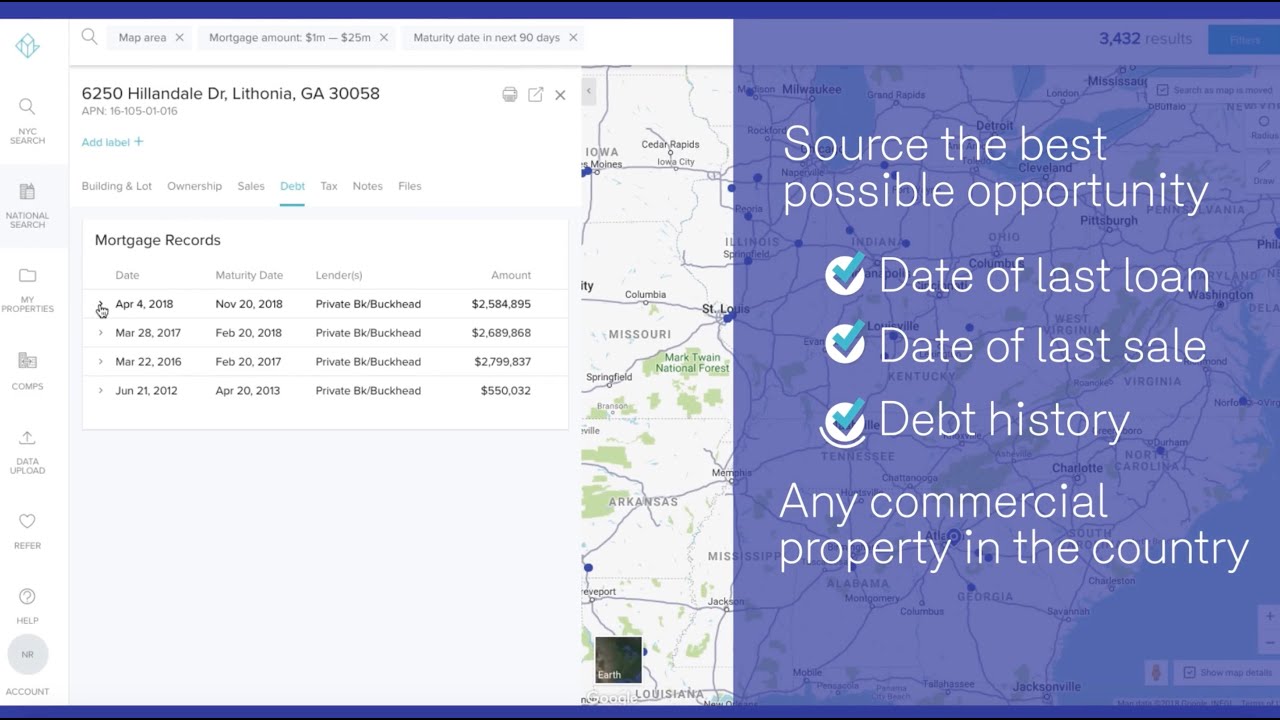This screenshot has width=1280, height=720.
Task: Click the Filters button
Action: pos(1244,40)
